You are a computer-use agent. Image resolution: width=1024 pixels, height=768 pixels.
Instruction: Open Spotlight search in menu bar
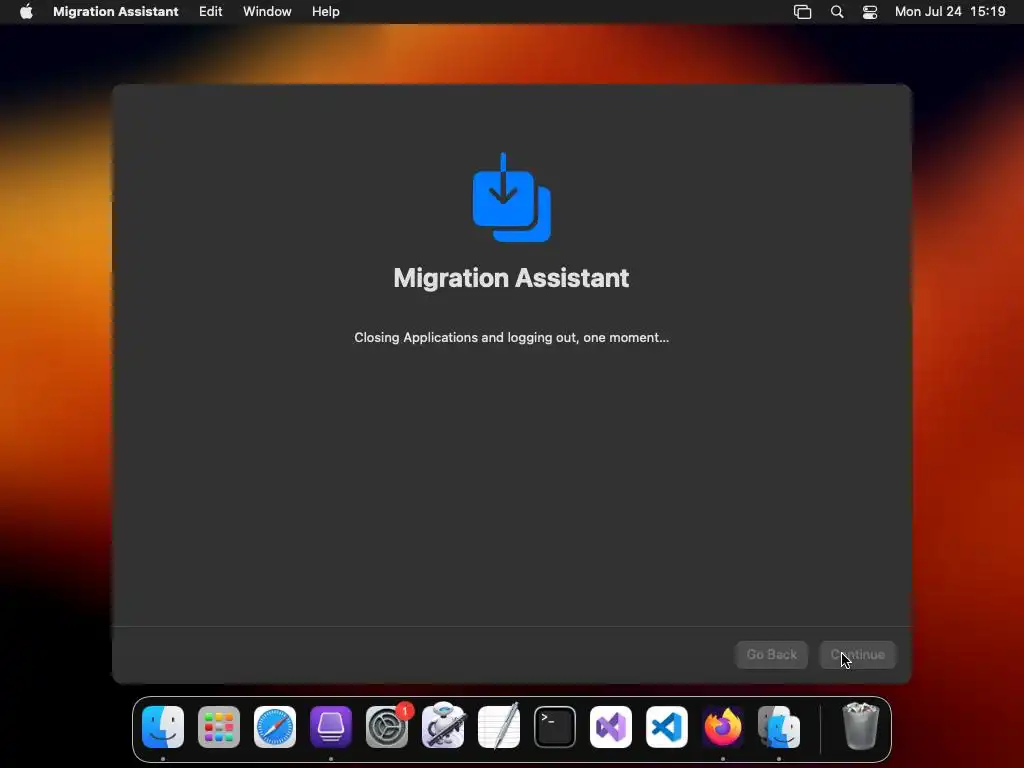coord(837,12)
